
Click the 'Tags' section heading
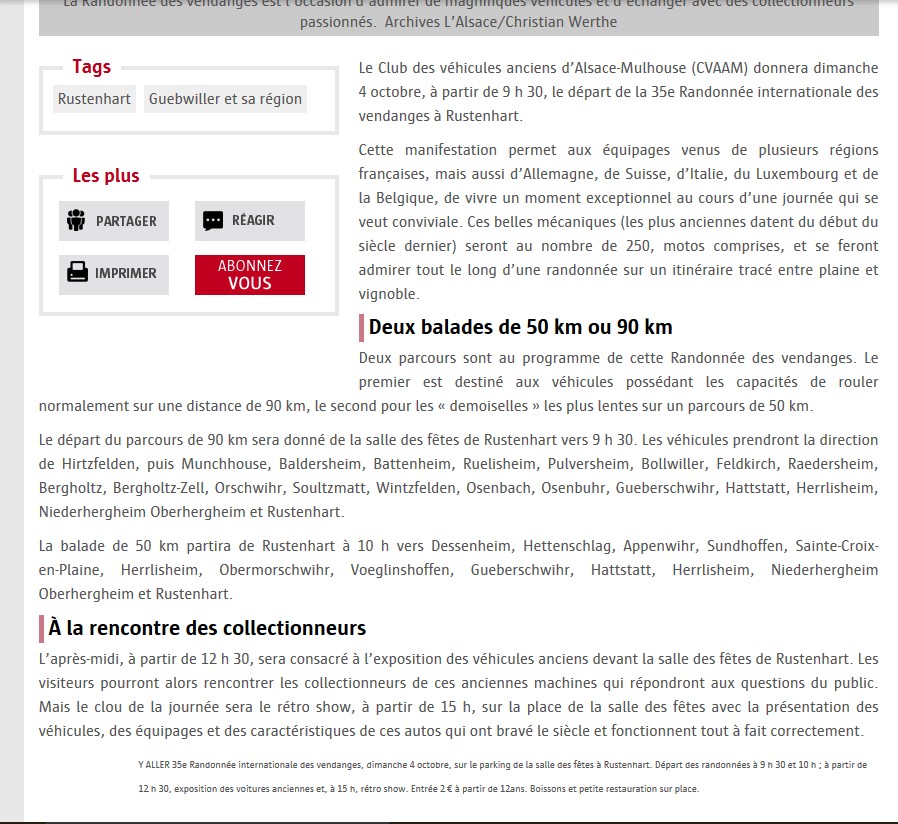(92, 66)
